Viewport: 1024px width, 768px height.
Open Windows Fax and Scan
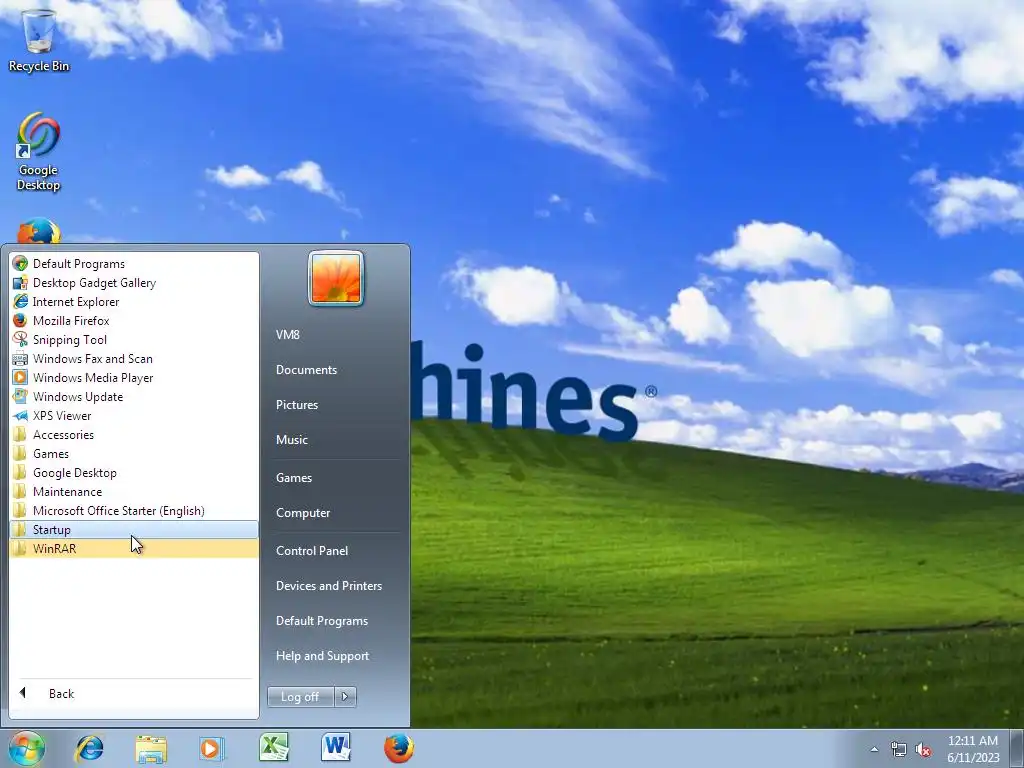click(x=134, y=359)
